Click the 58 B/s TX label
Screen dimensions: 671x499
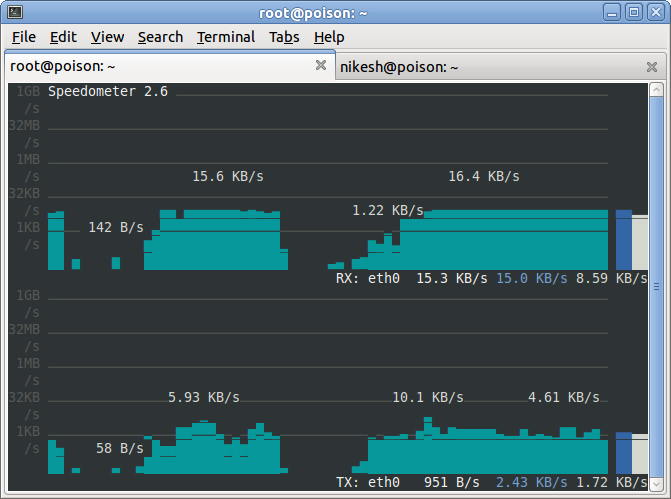pos(120,449)
